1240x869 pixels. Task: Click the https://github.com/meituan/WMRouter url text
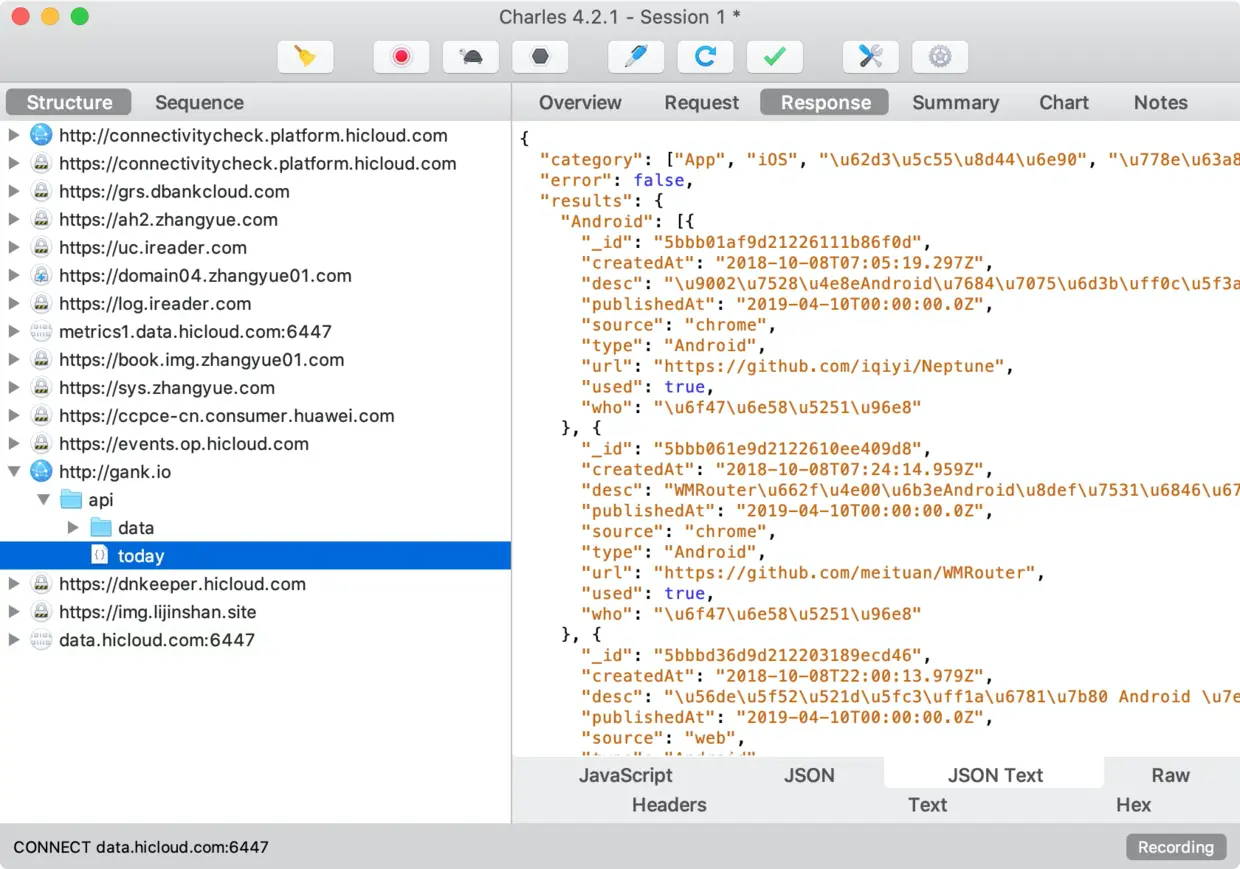850,573
